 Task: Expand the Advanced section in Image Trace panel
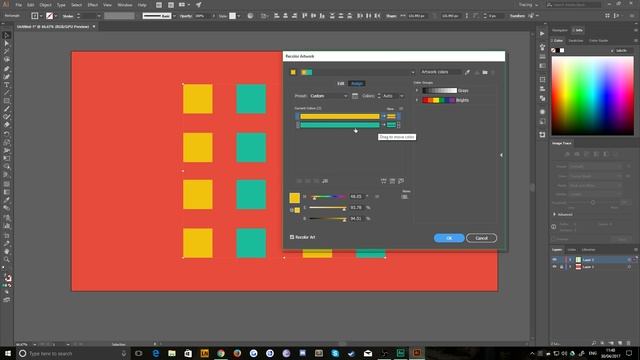pos(554,214)
